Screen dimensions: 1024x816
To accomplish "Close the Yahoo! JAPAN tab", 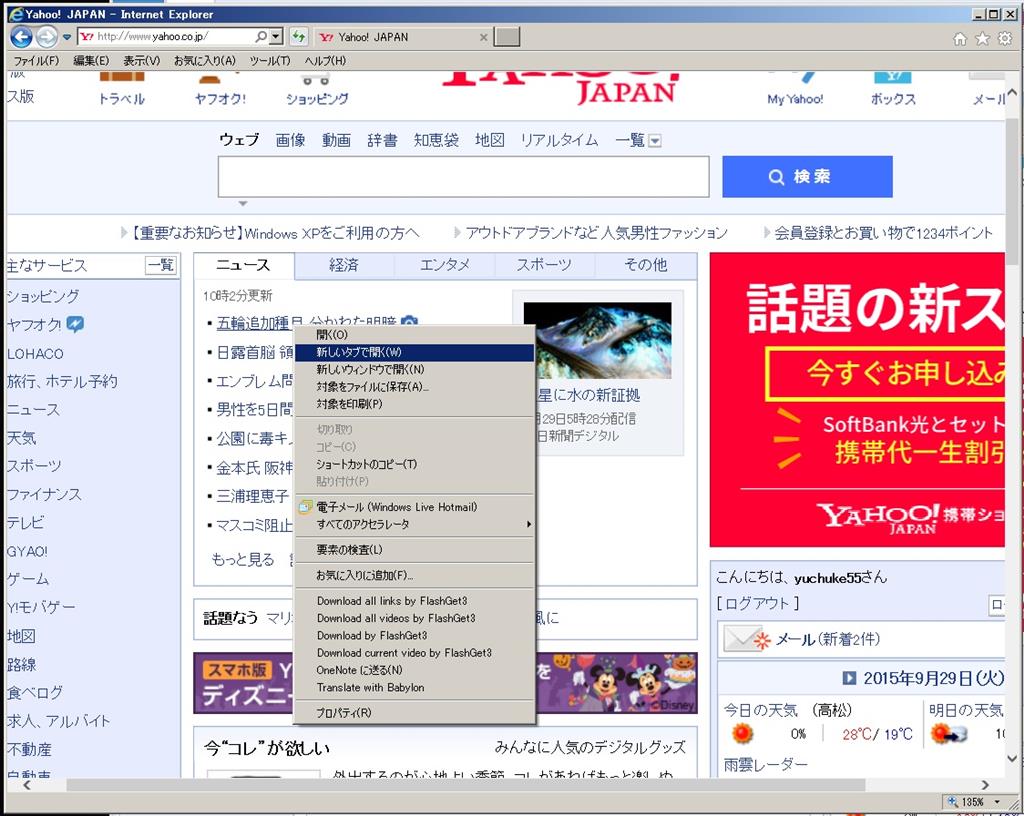I will pyautogui.click(x=483, y=37).
